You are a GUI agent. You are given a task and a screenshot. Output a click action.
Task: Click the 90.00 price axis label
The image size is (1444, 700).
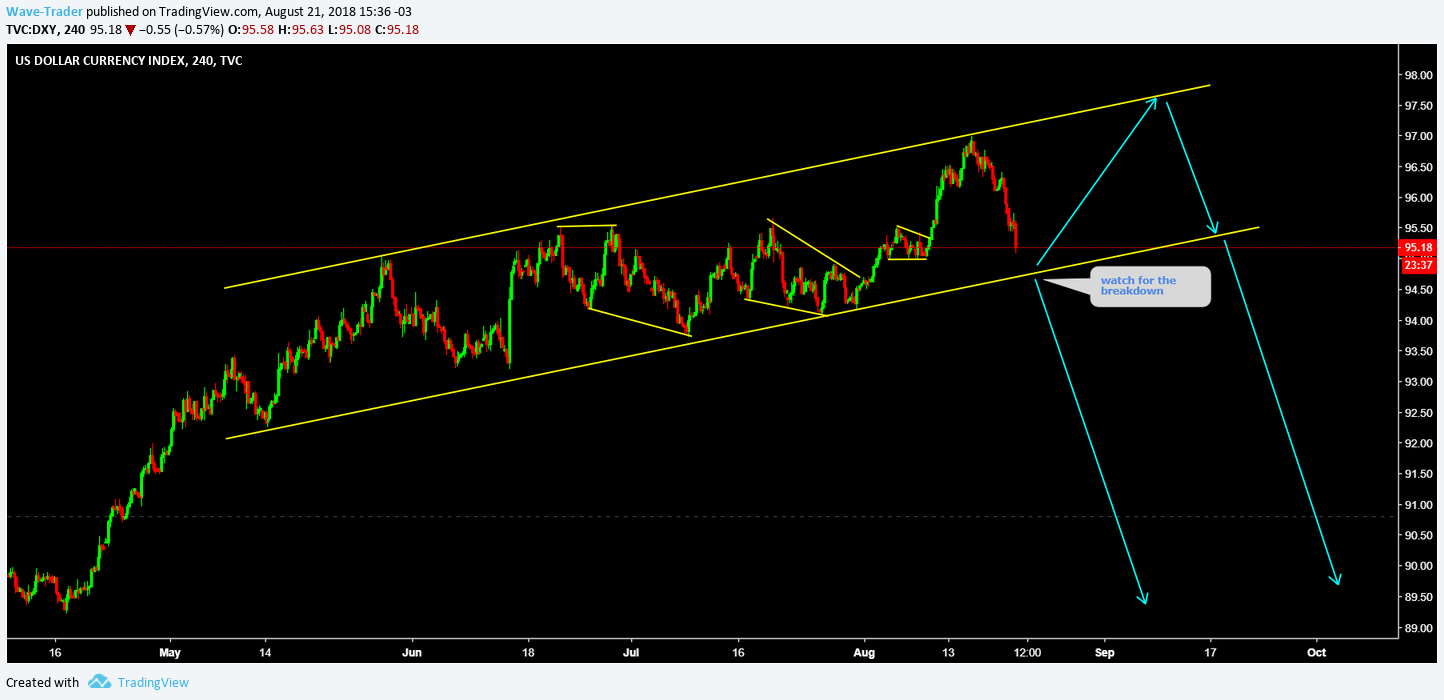(x=1417, y=566)
